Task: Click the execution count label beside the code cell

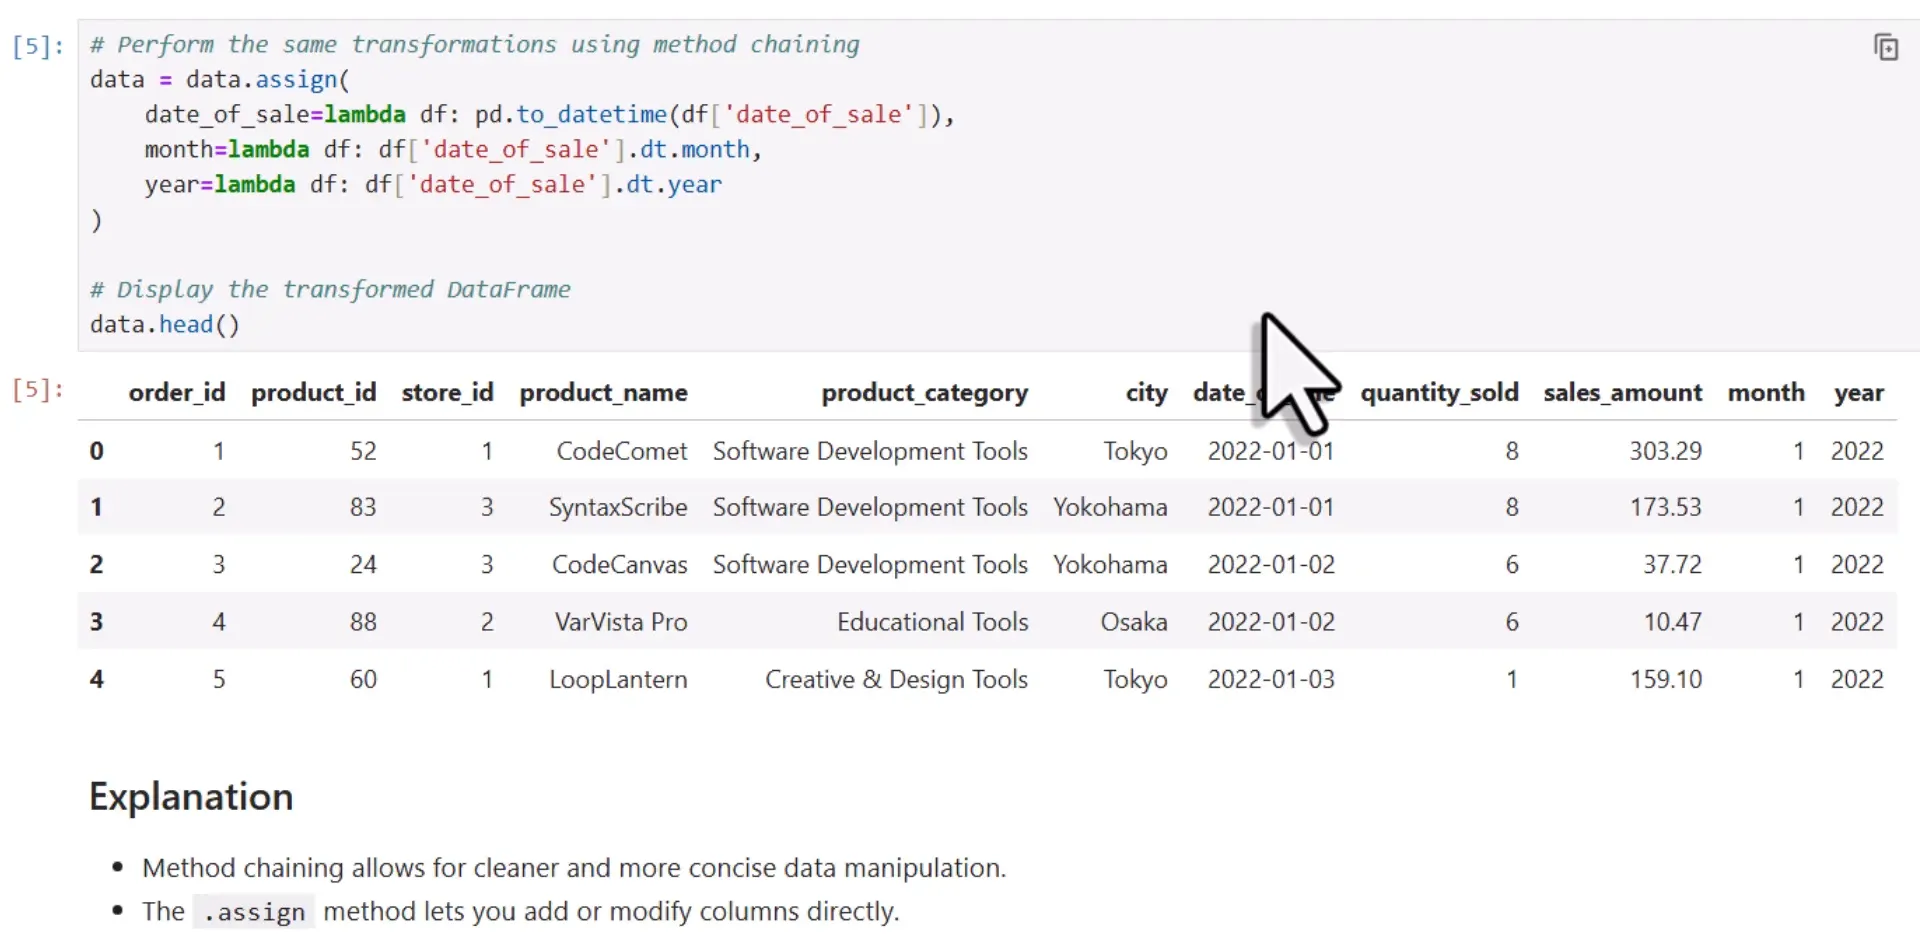Action: pos(37,46)
